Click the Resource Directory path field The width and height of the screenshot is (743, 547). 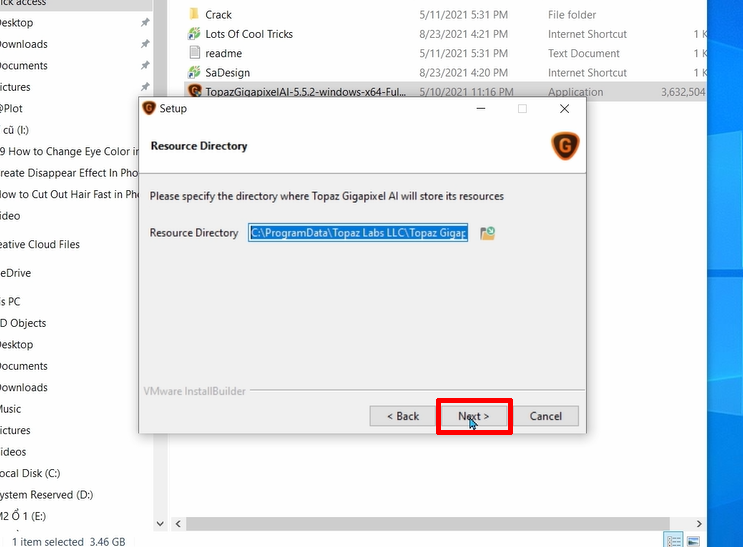click(358, 233)
